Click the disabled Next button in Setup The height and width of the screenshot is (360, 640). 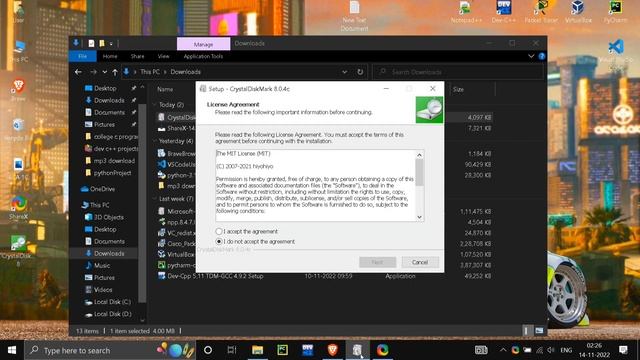378,262
